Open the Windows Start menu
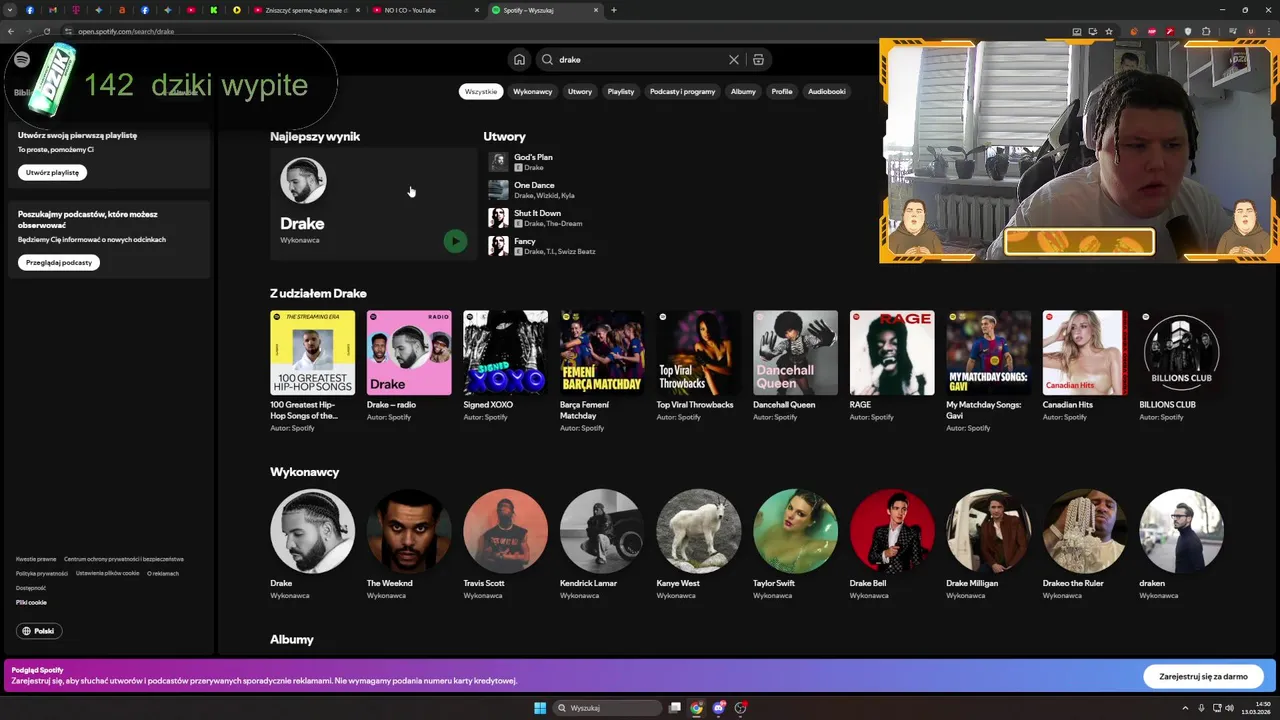This screenshot has width=1280, height=720. pyautogui.click(x=540, y=708)
